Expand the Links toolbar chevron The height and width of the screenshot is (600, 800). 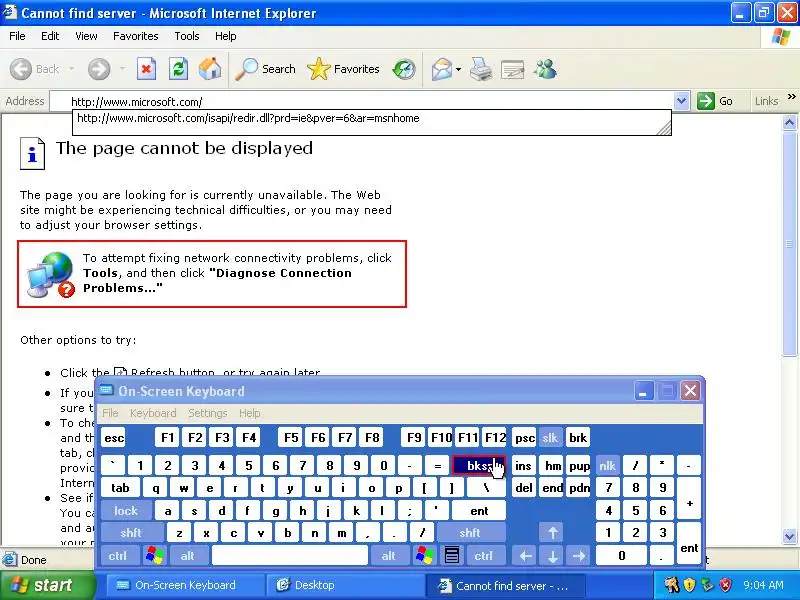click(x=791, y=96)
